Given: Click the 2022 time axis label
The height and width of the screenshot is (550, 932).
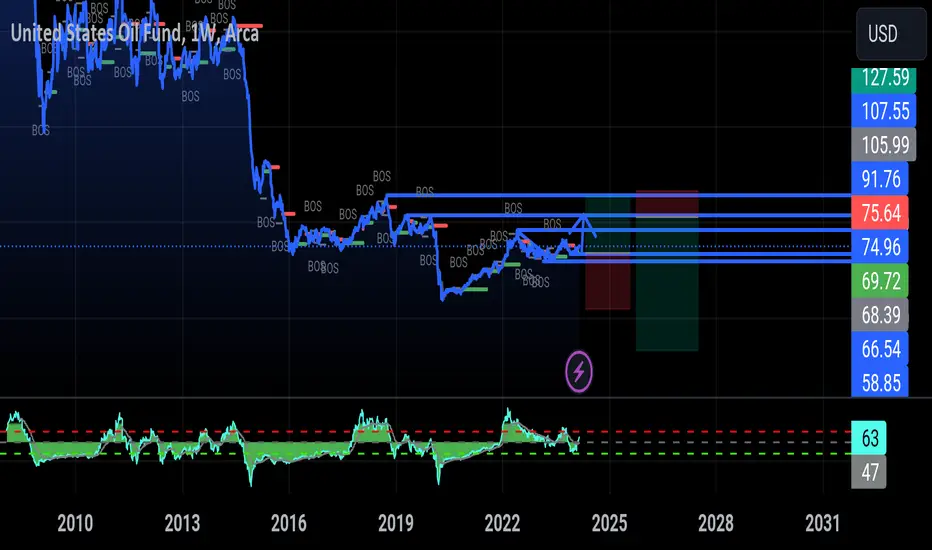Looking at the screenshot, I should tap(502, 523).
